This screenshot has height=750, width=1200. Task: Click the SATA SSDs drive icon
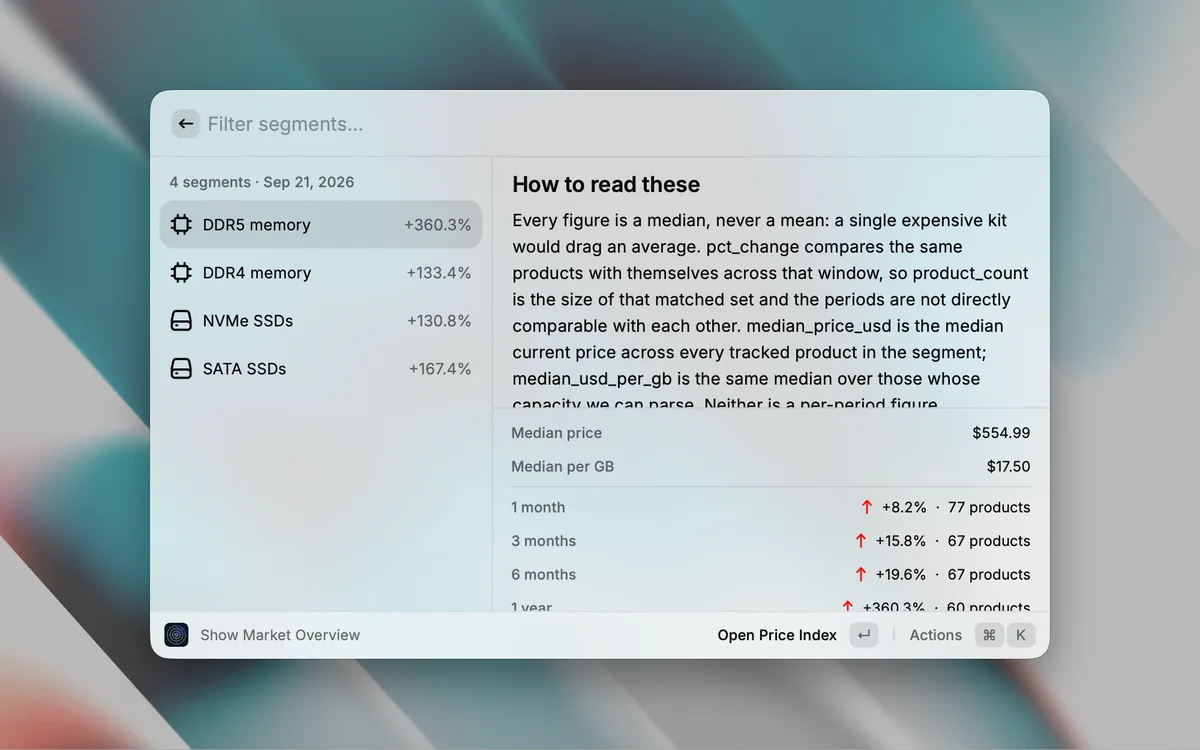tap(181, 369)
